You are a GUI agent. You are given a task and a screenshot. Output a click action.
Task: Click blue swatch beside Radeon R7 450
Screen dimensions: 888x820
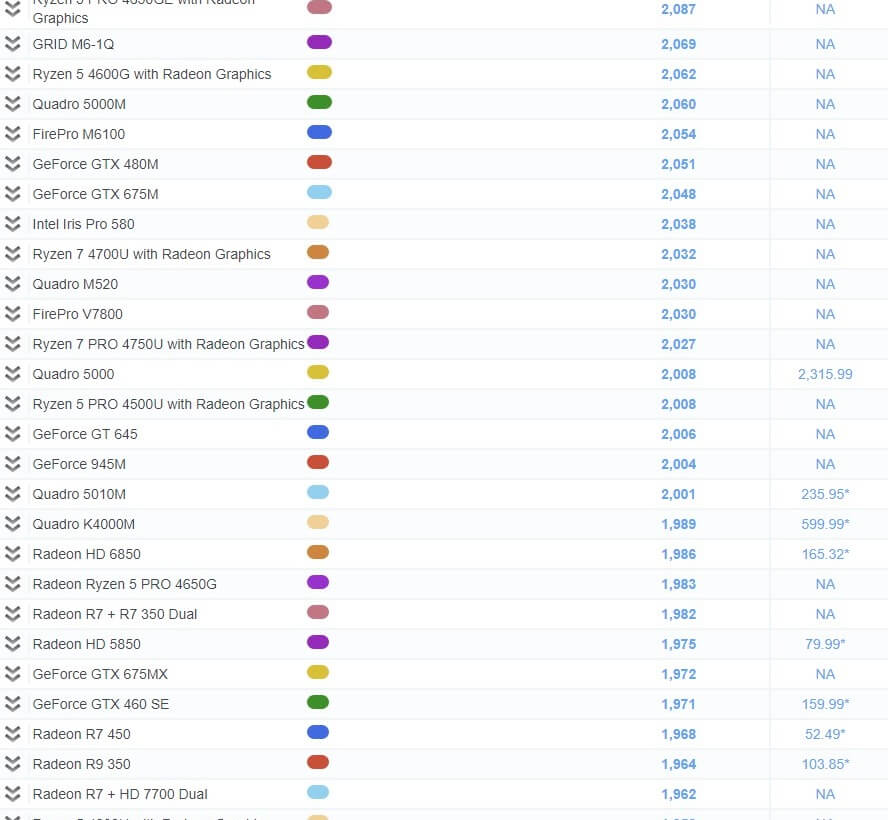318,733
